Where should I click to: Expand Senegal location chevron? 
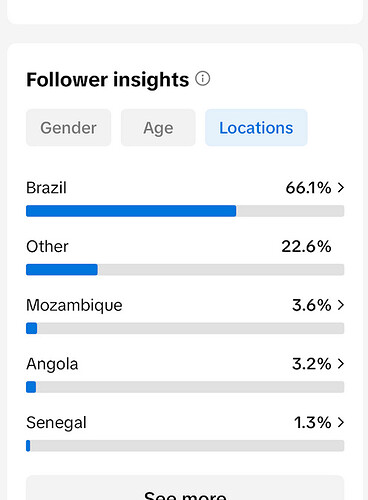coord(340,422)
